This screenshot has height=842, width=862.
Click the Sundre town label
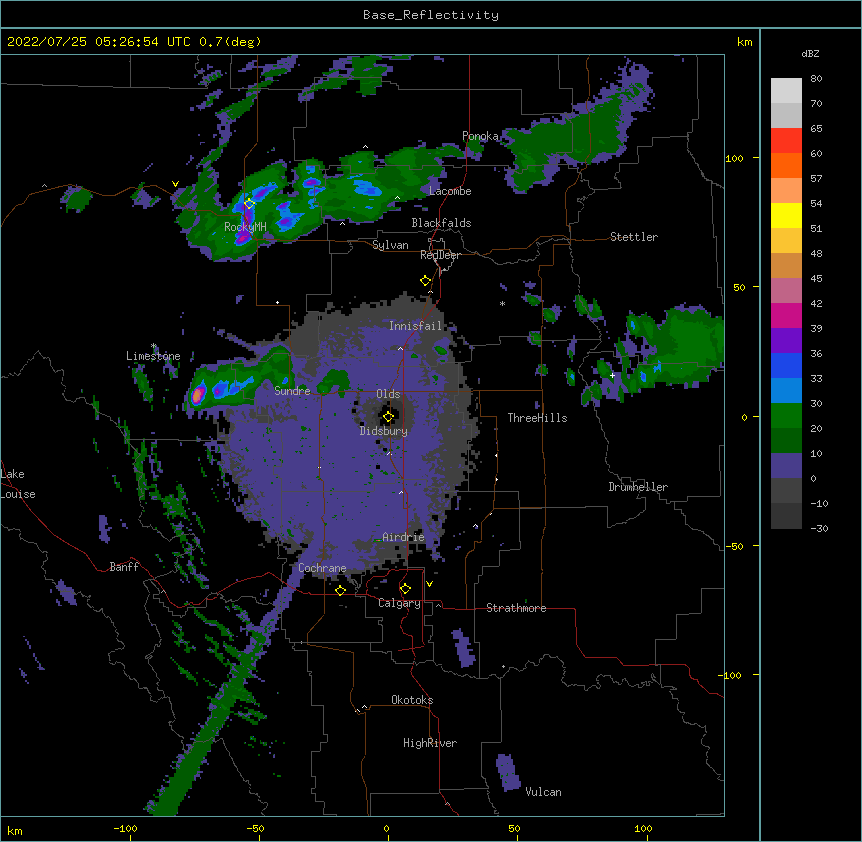[292, 391]
